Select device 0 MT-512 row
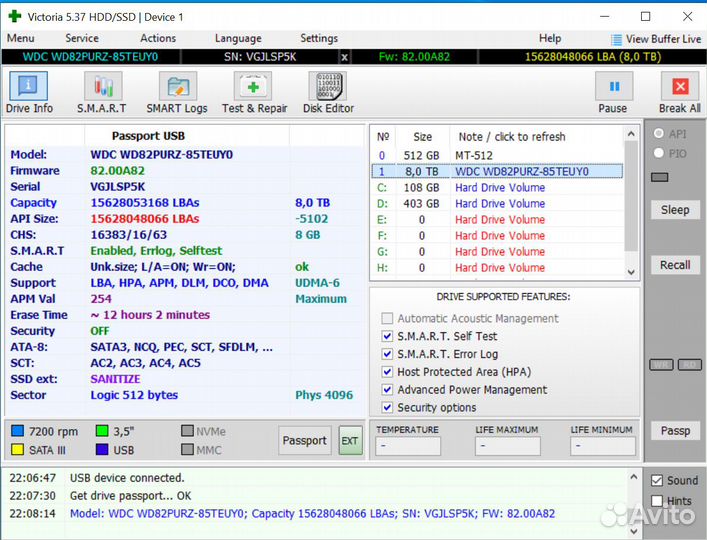The image size is (707, 540). [x=497, y=156]
